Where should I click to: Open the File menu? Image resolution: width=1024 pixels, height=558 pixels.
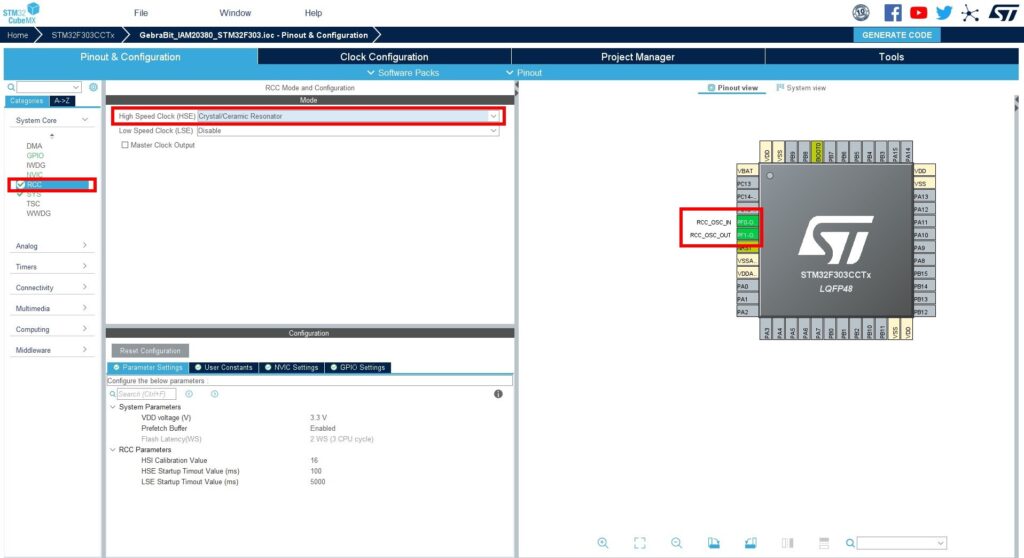[x=141, y=12]
